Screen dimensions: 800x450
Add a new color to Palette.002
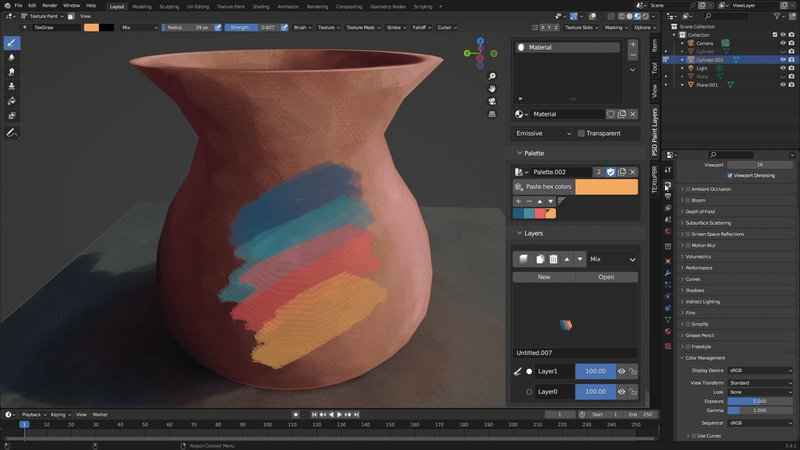[518, 201]
